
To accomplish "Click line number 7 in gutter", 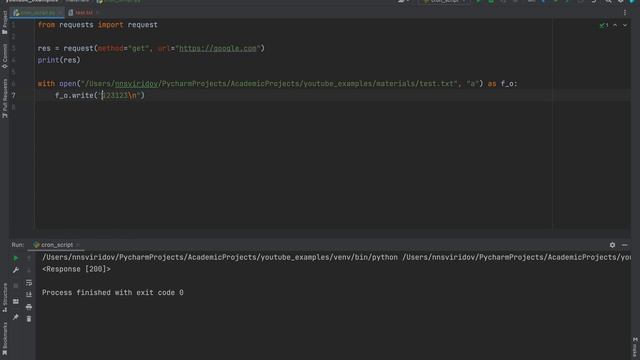I will [13, 96].
